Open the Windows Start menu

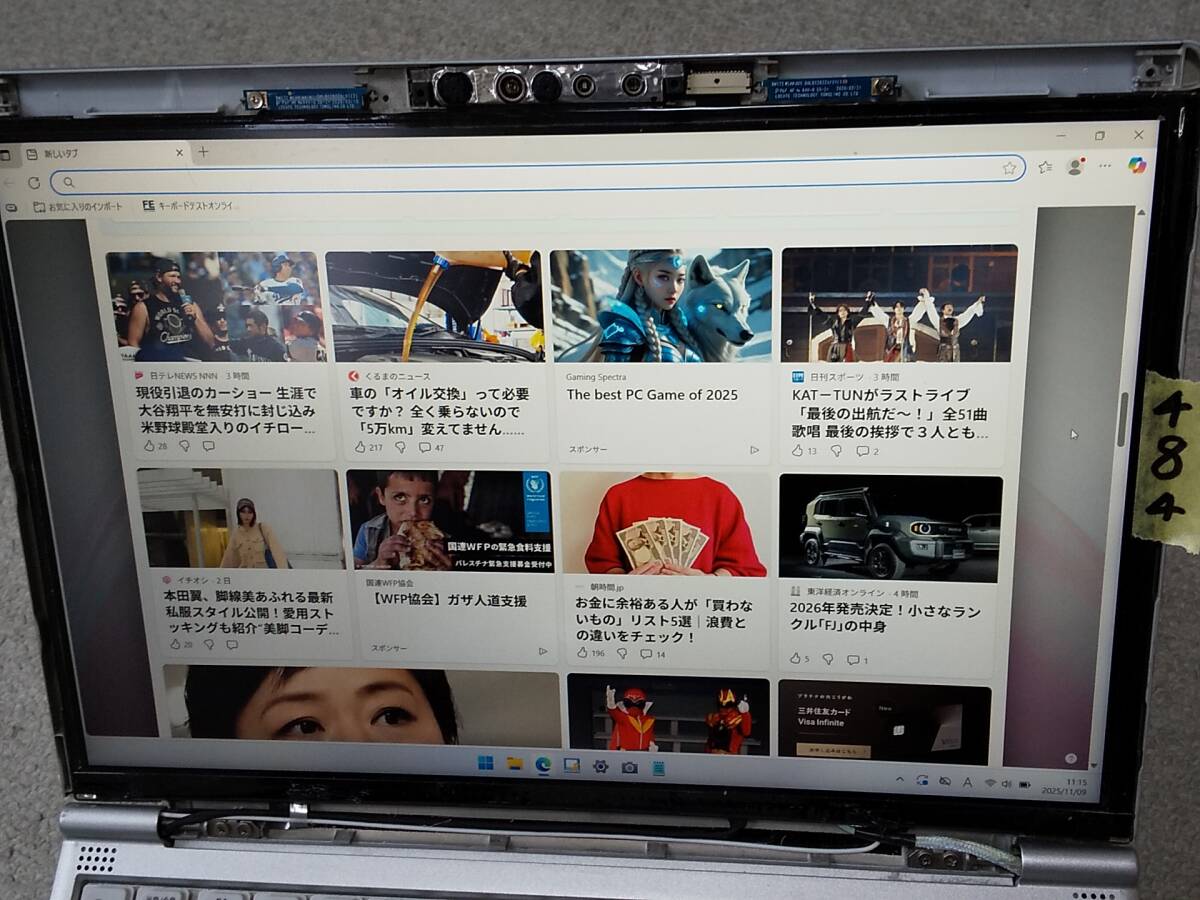point(485,763)
